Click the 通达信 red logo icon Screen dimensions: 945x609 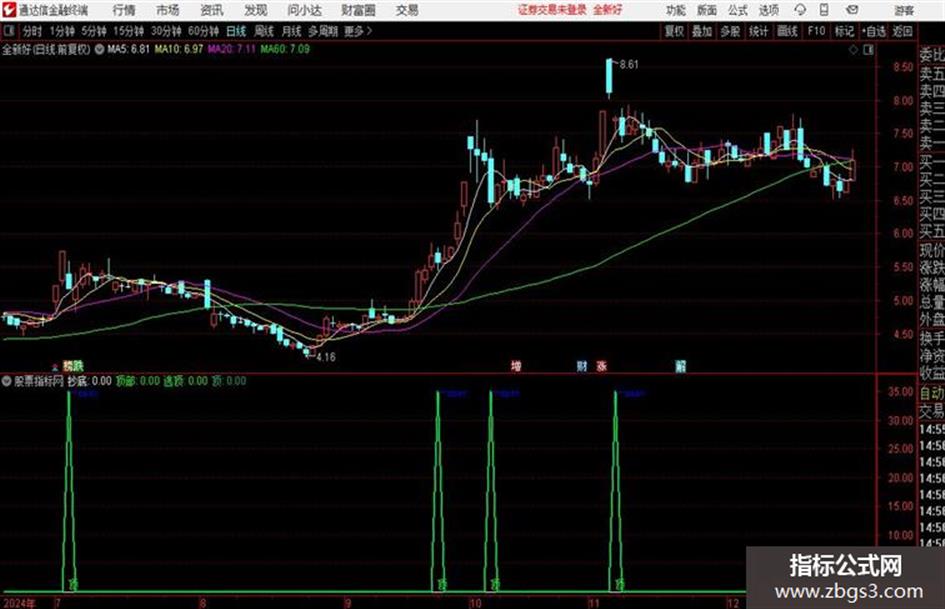point(8,10)
